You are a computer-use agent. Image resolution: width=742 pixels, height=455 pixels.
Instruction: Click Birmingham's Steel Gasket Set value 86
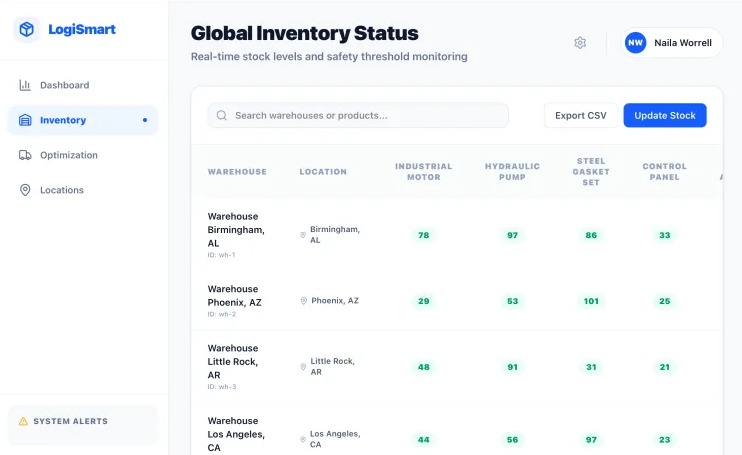[x=591, y=235]
